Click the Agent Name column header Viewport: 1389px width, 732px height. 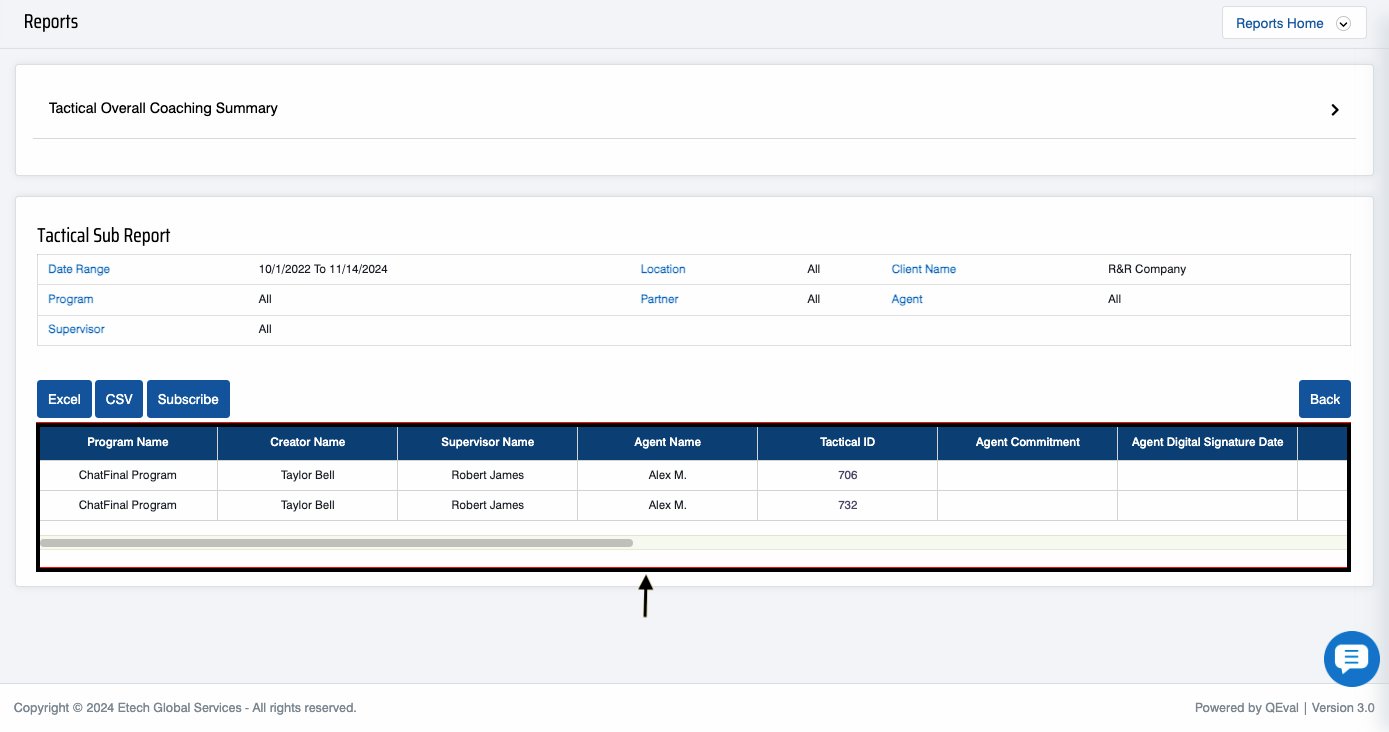(667, 442)
